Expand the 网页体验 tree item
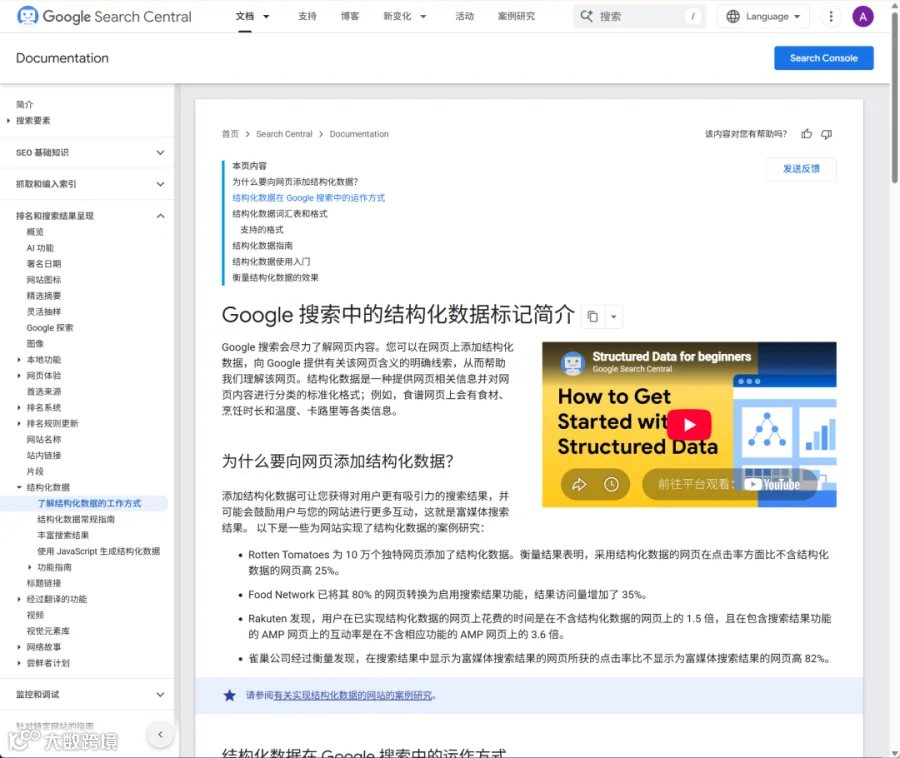 click(x=19, y=376)
